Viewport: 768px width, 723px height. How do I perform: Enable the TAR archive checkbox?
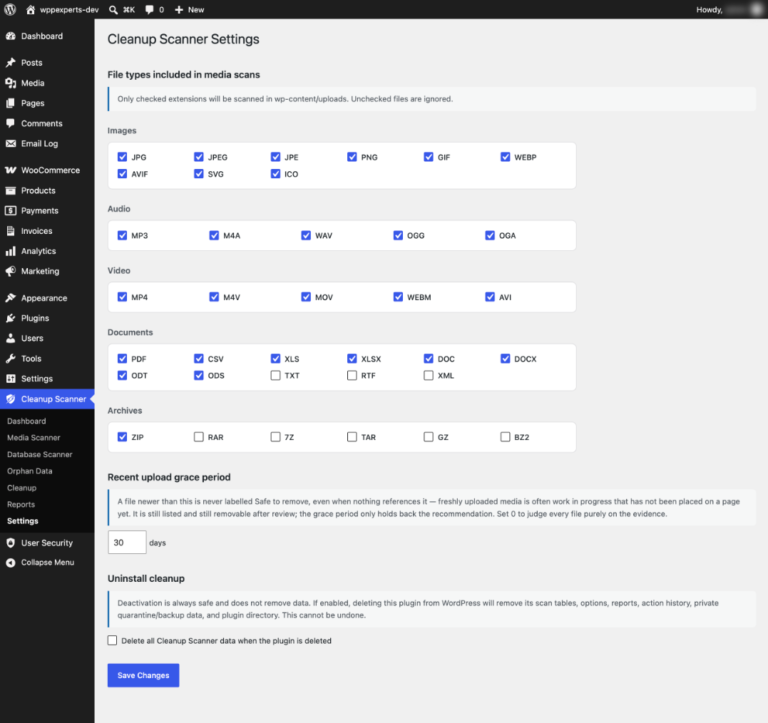[352, 436]
